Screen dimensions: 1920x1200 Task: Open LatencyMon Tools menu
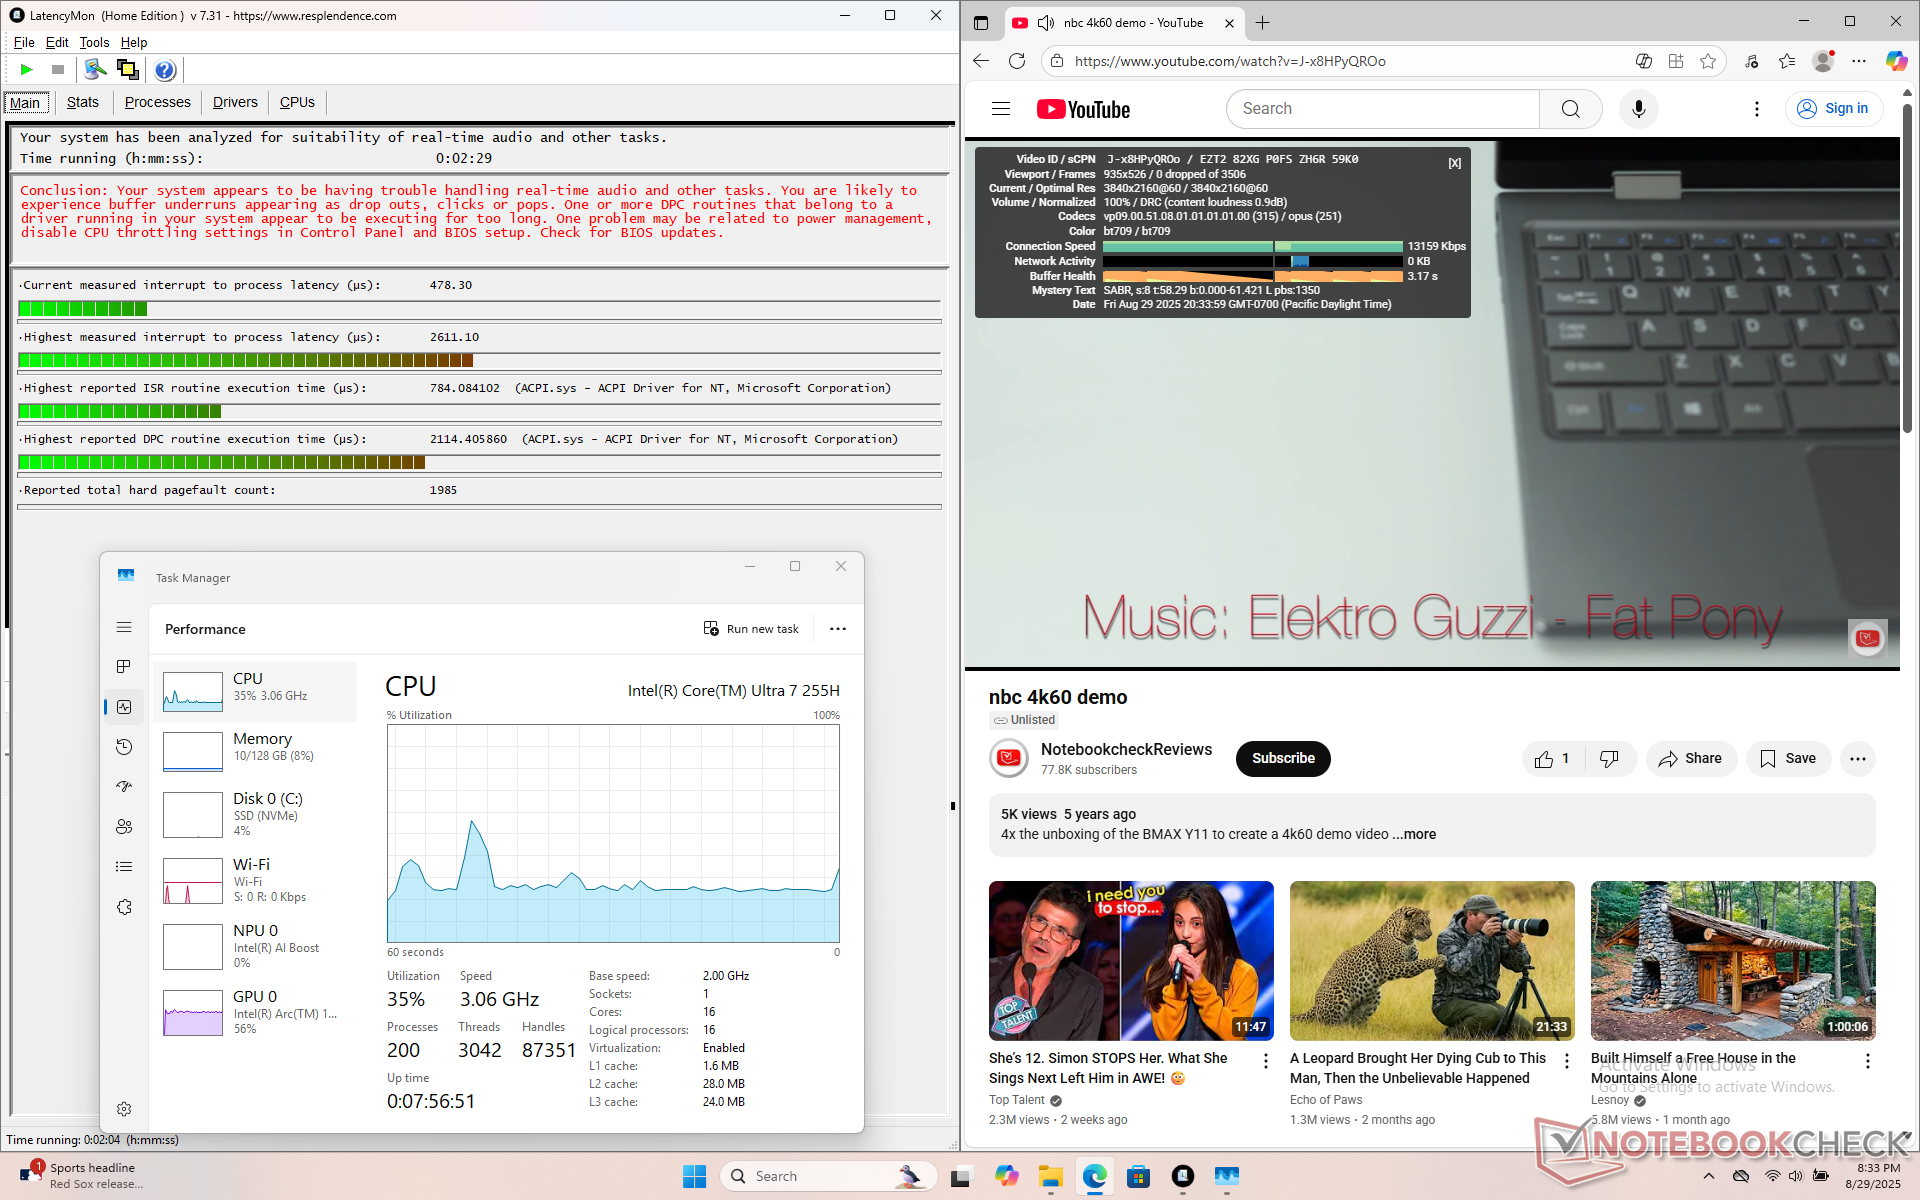pyautogui.click(x=94, y=42)
